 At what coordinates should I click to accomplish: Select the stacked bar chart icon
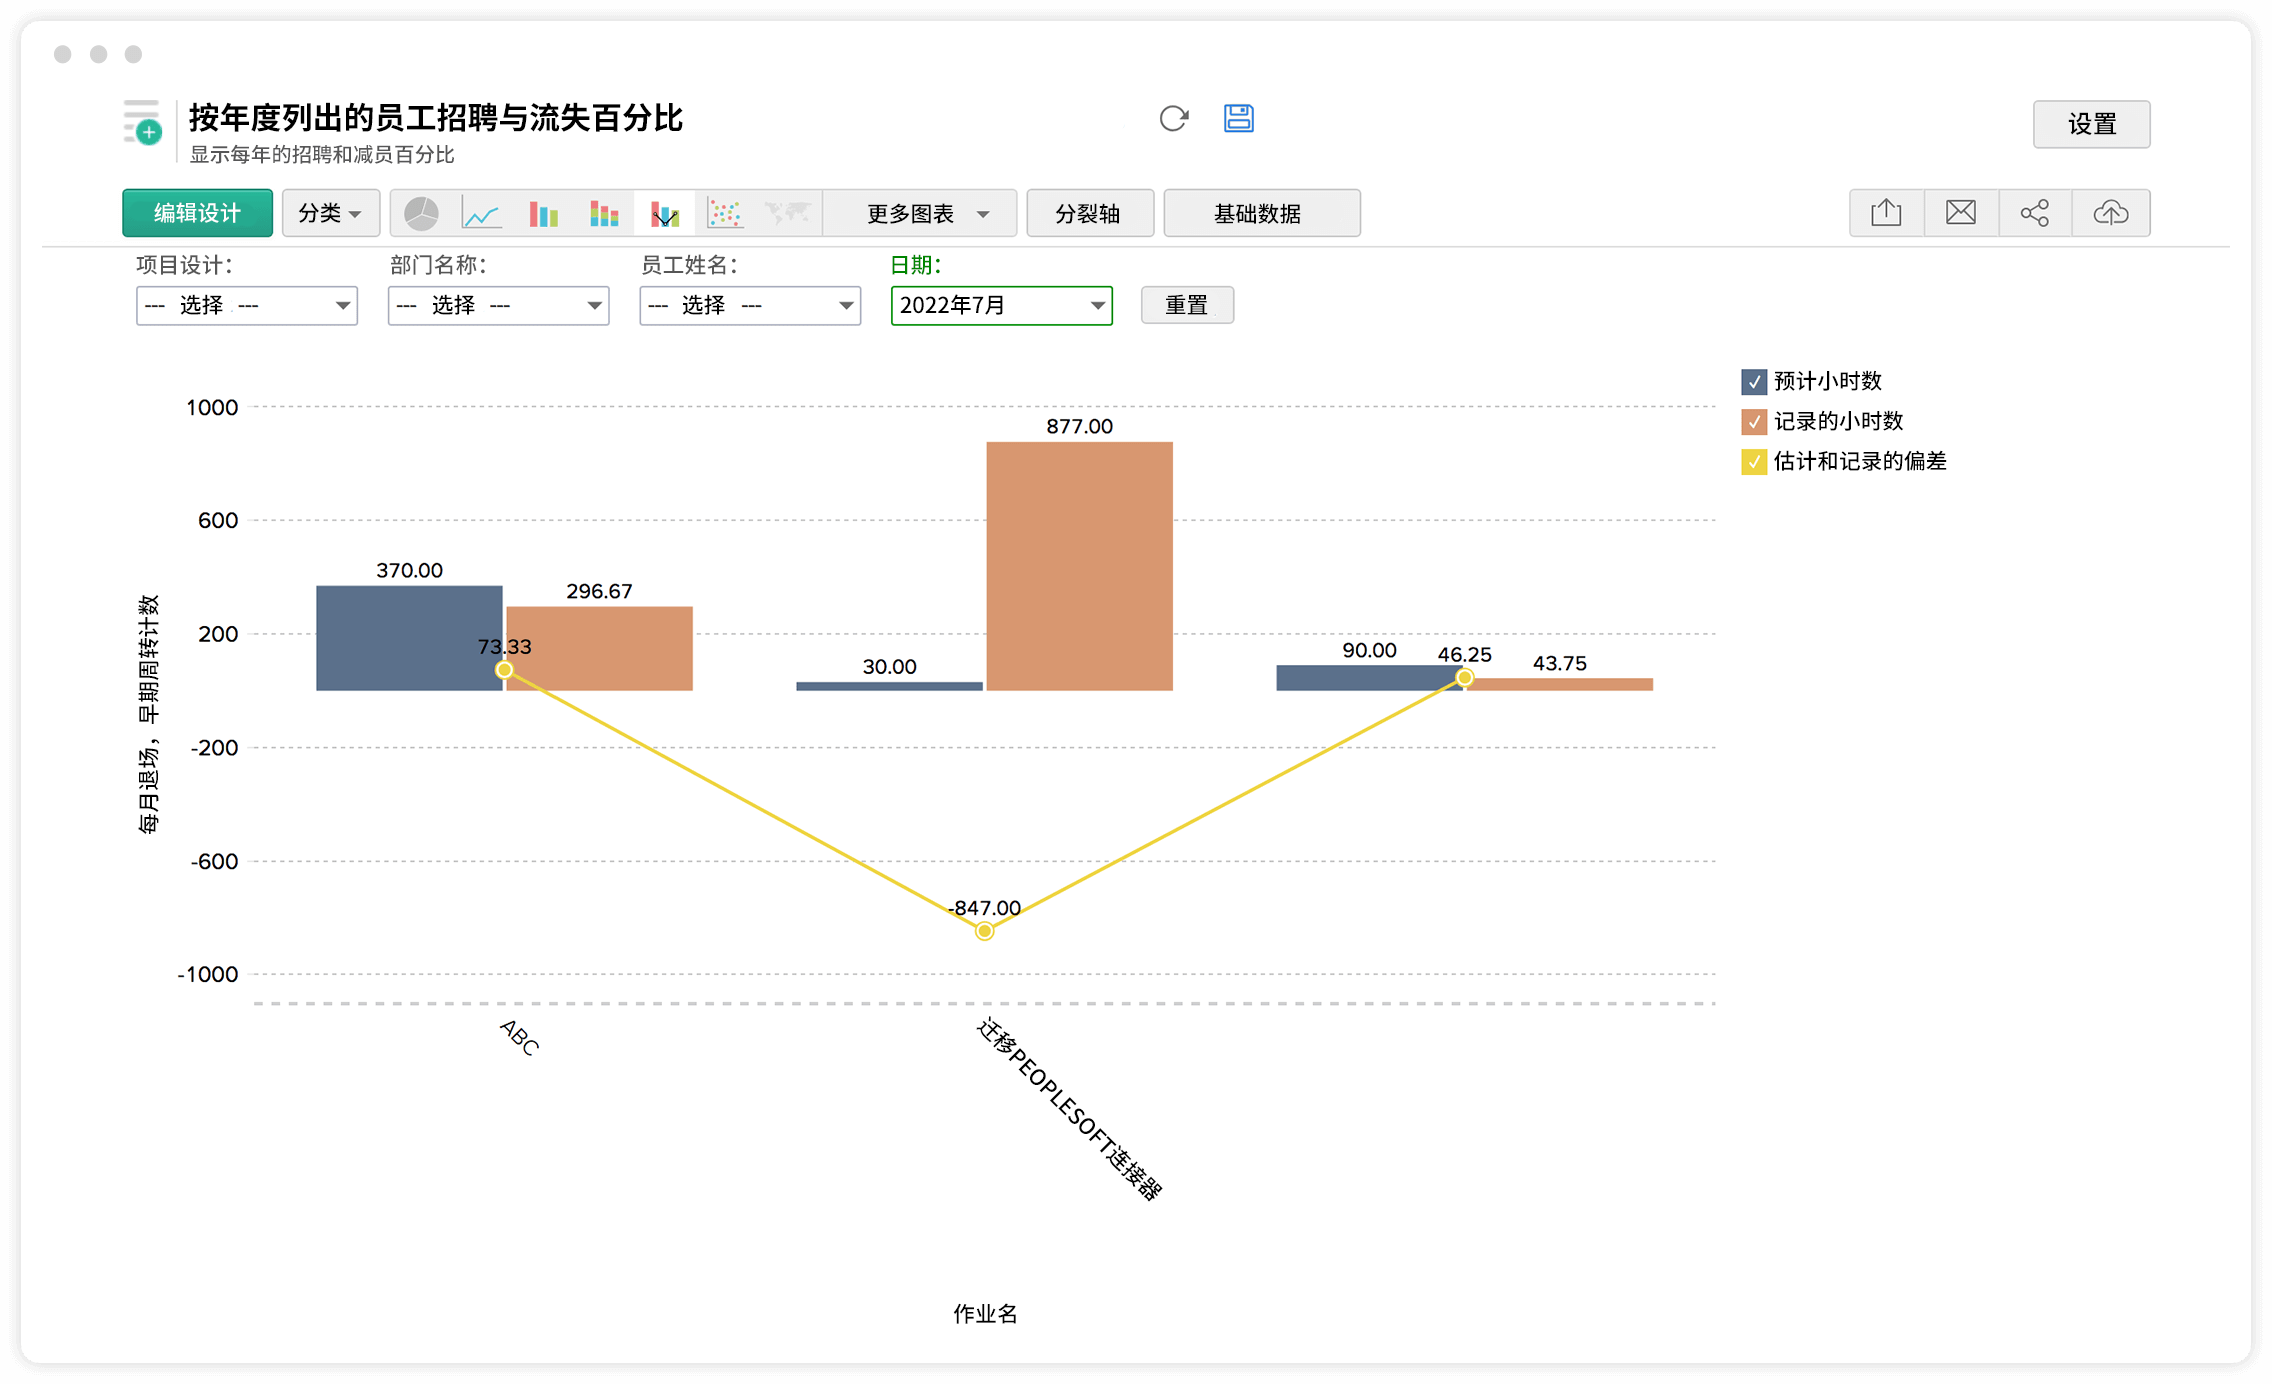[x=604, y=213]
